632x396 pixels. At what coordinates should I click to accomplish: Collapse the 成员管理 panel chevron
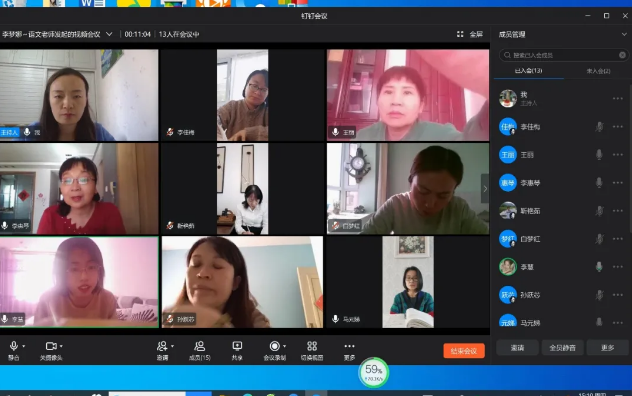click(x=624, y=34)
